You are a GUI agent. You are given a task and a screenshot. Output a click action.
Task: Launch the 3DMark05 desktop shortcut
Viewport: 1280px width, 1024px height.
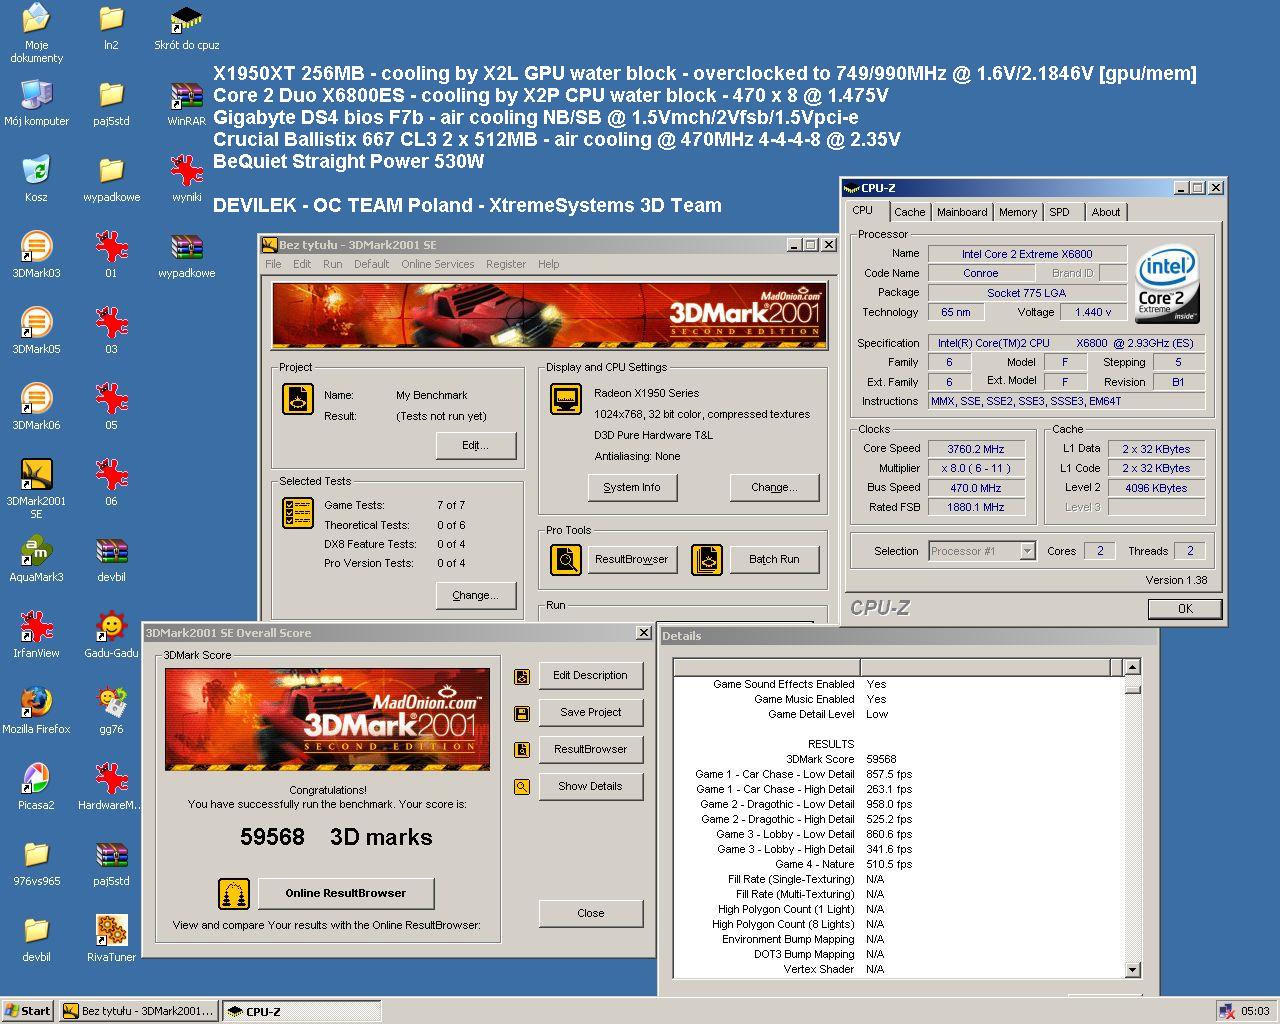tap(36, 331)
